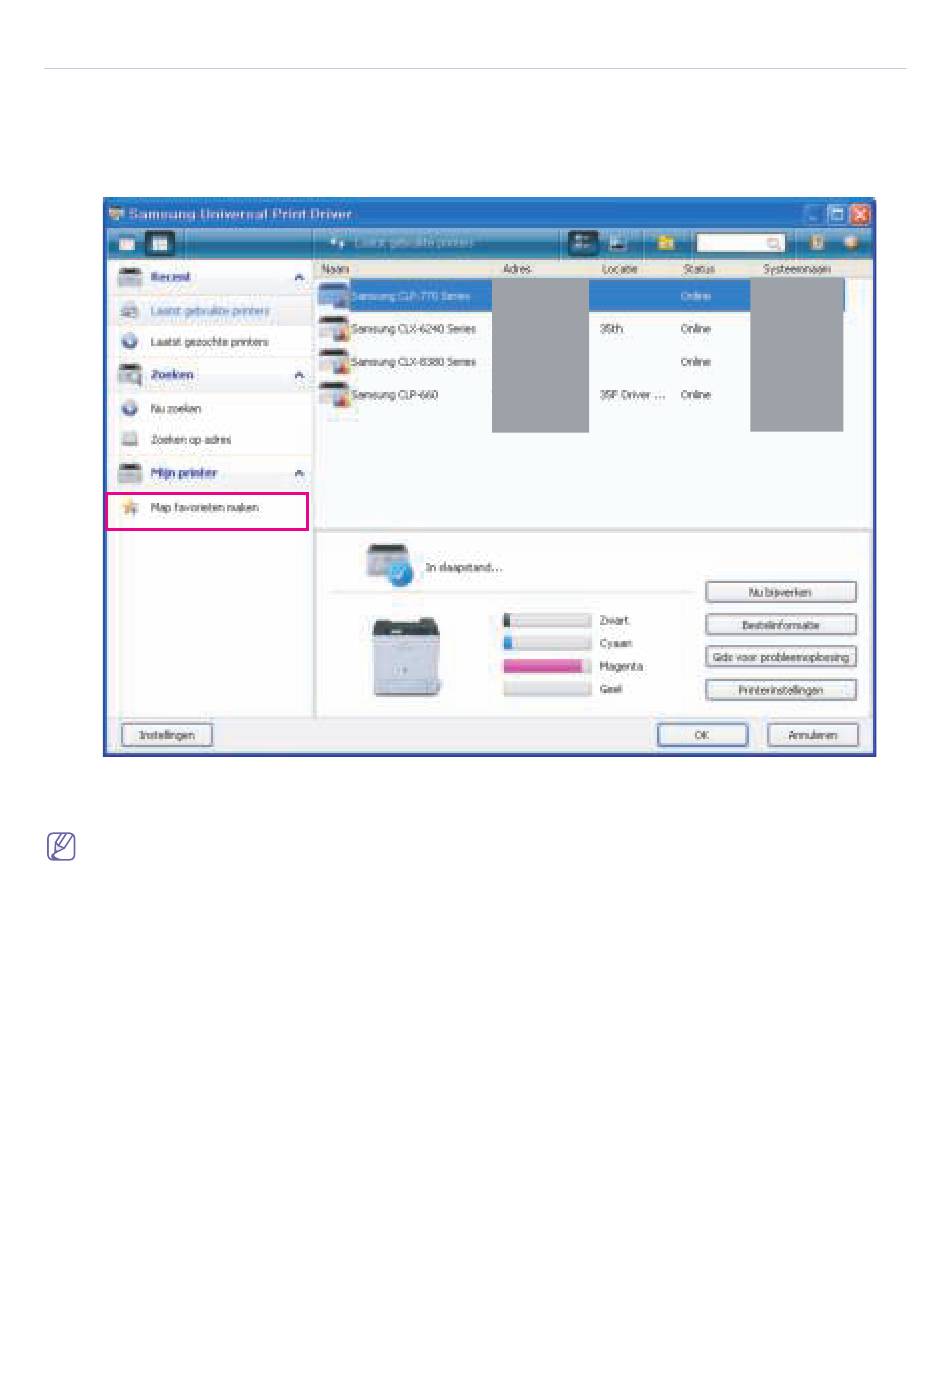
Task: Click the Magenta toner level bar
Action: pos(547,666)
